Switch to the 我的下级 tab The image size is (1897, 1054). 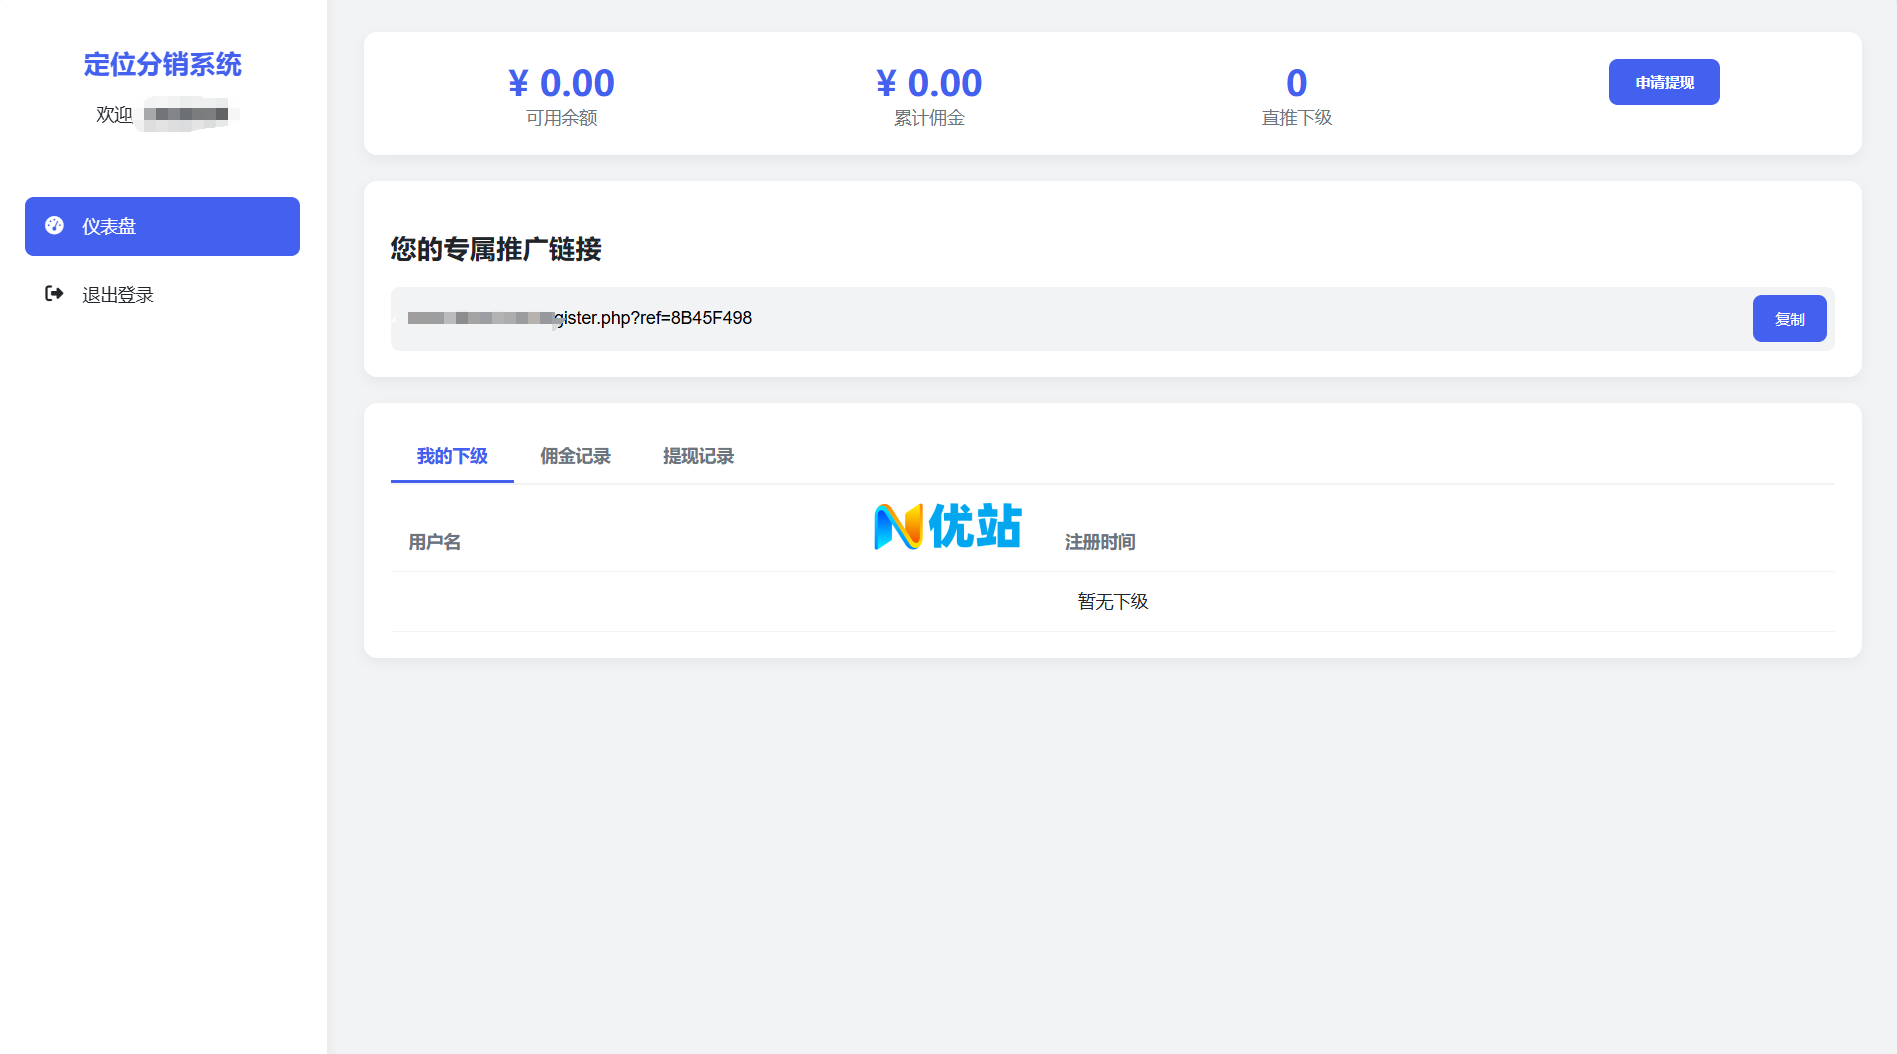pyautogui.click(x=452, y=456)
